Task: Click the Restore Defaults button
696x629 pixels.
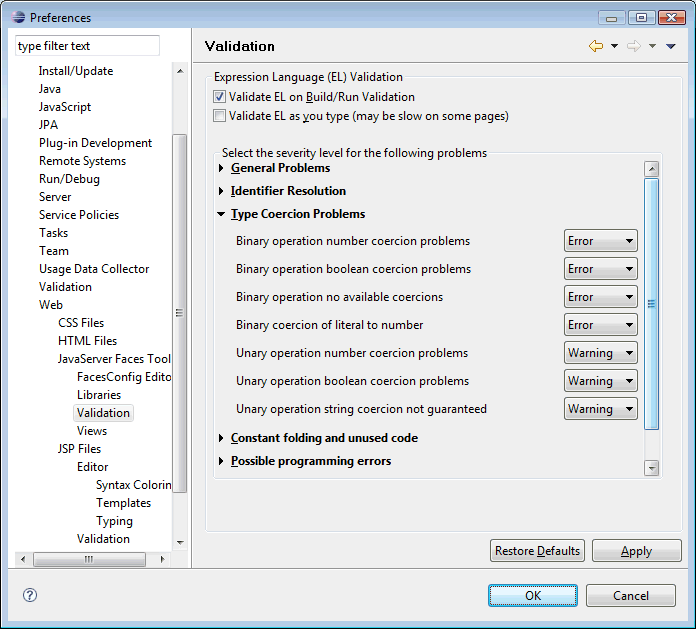Action: tap(537, 551)
